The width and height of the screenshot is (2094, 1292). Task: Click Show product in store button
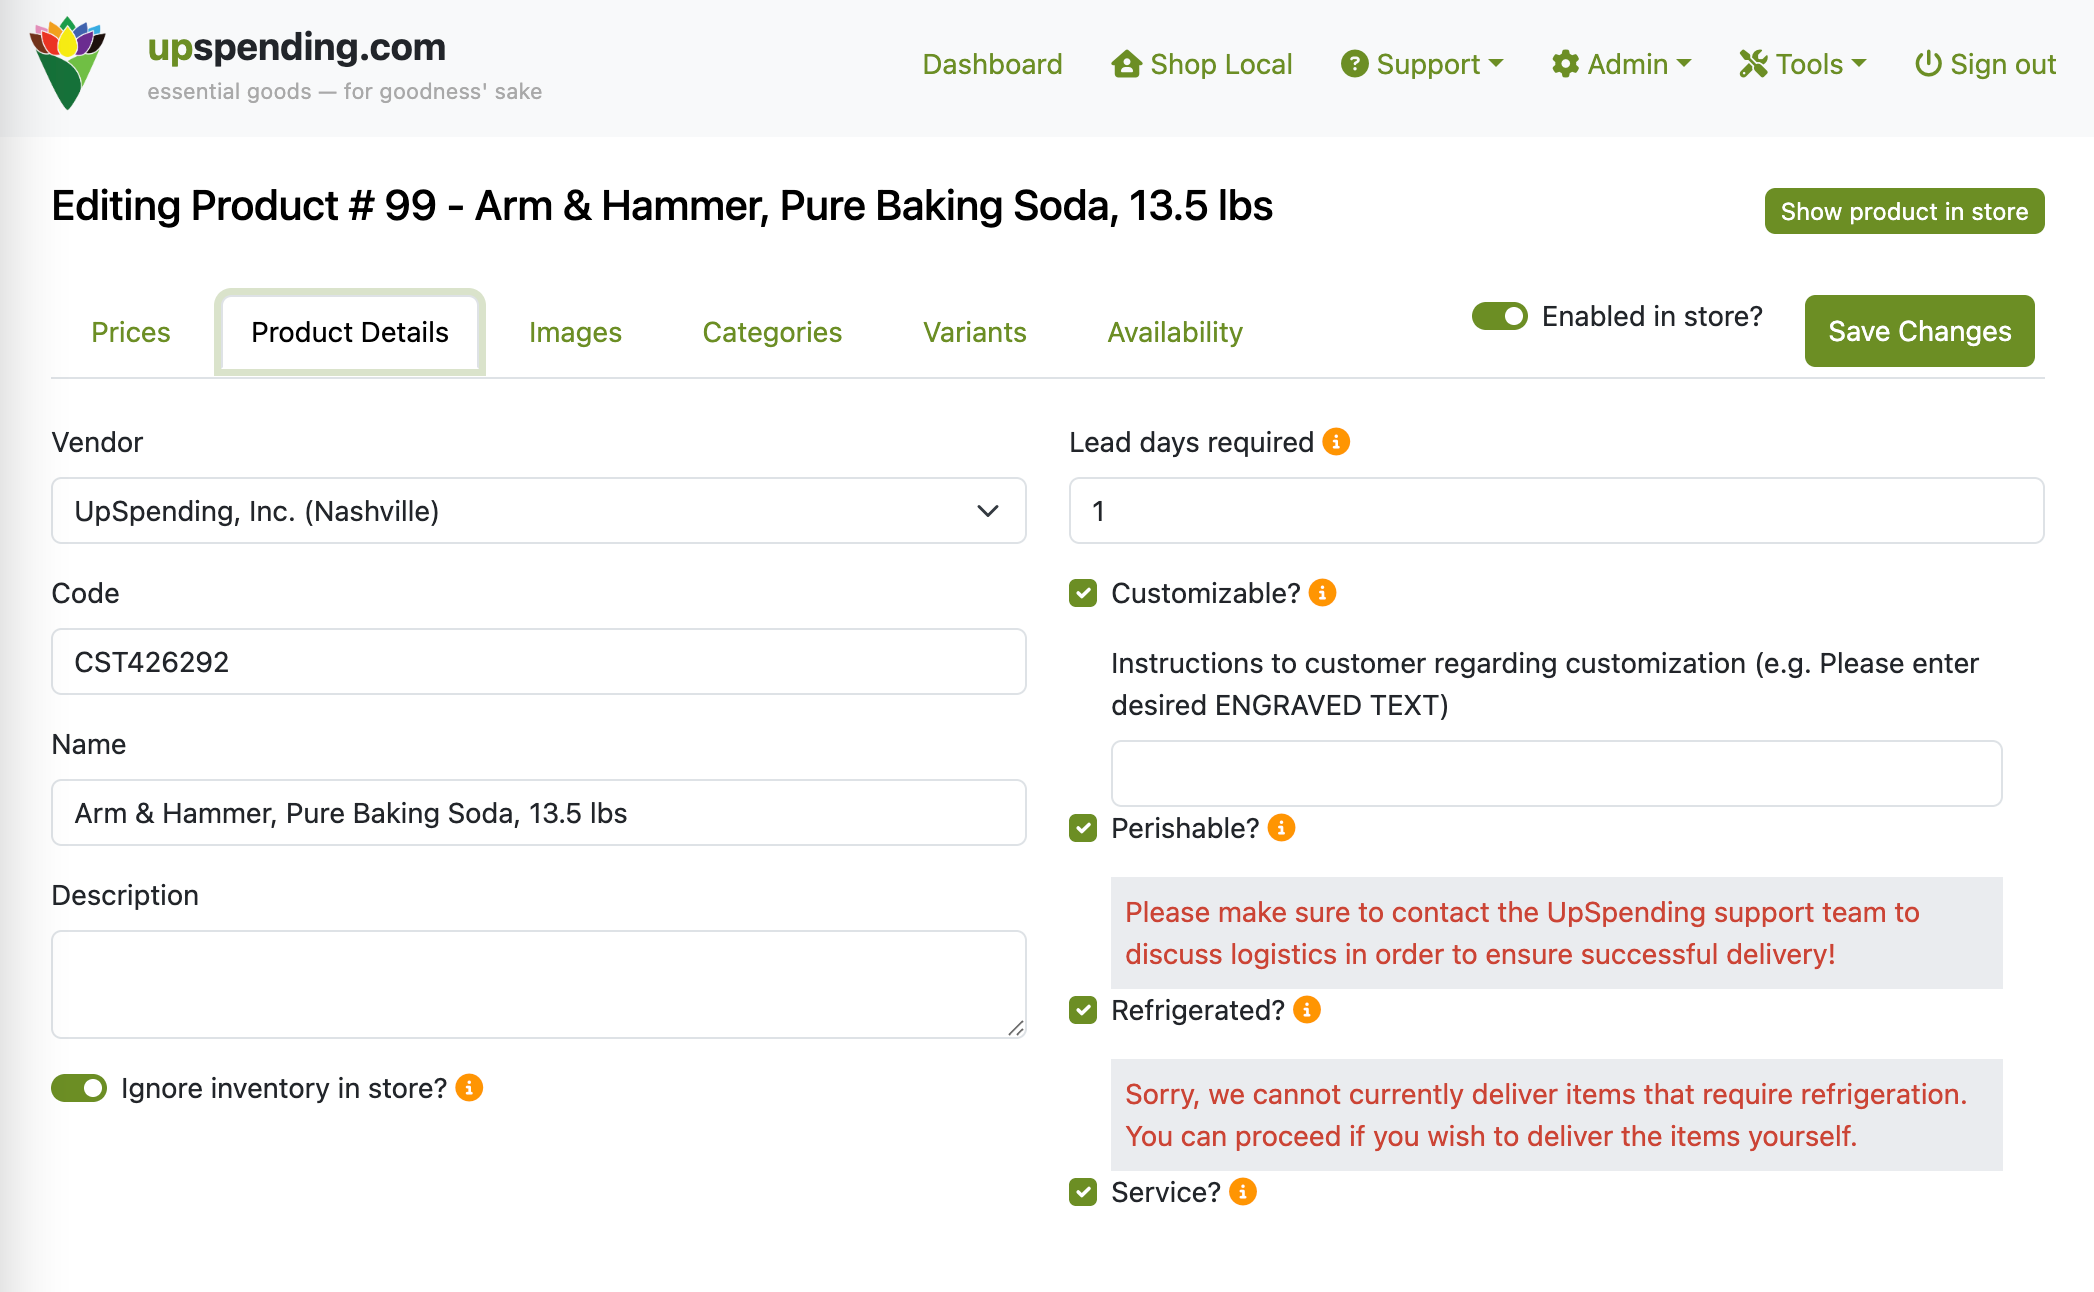(x=1903, y=211)
